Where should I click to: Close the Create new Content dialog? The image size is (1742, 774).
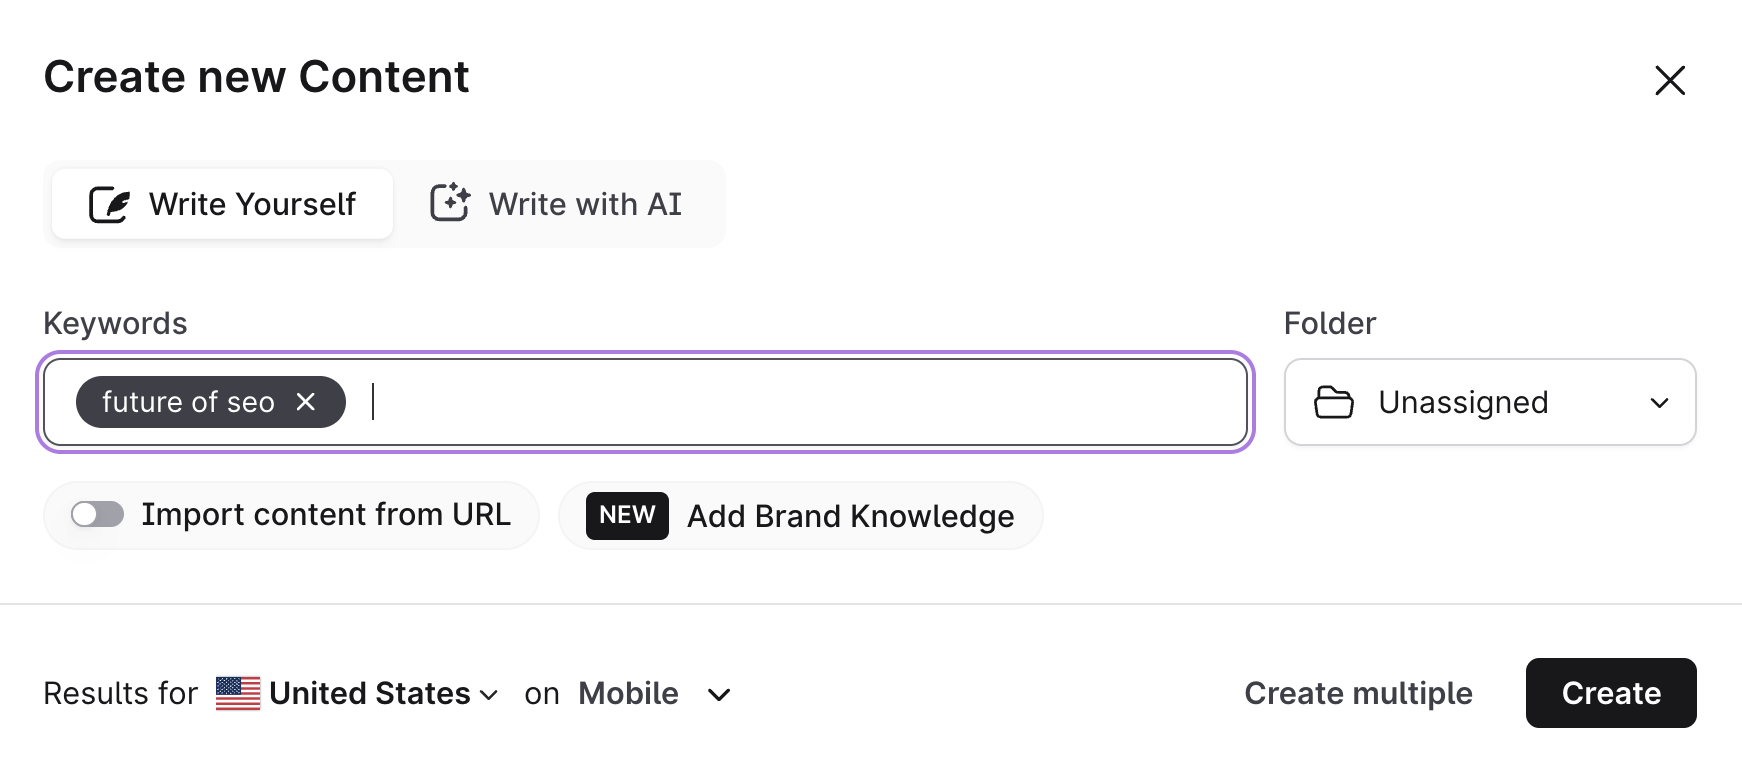[x=1670, y=80]
